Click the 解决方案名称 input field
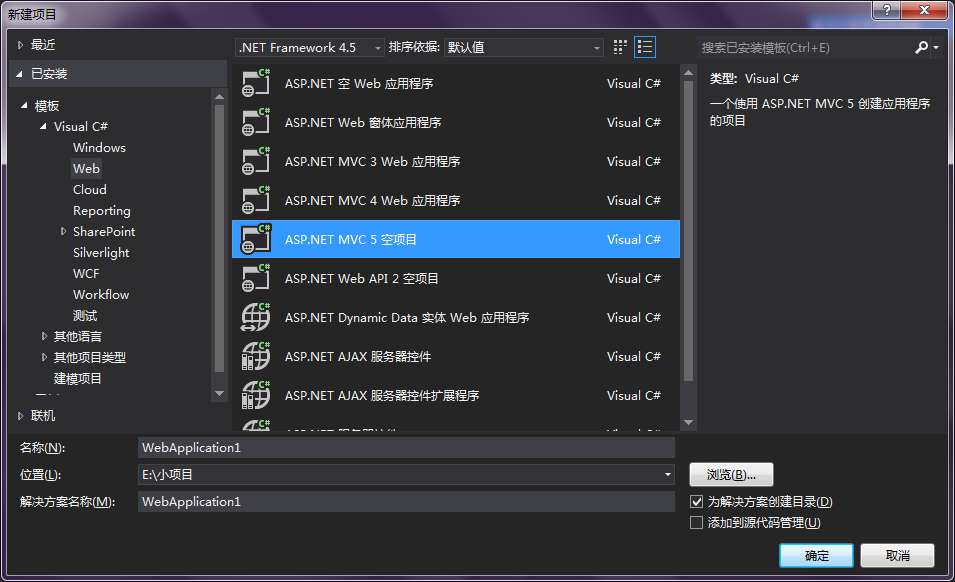The height and width of the screenshot is (582, 955). click(x=406, y=502)
